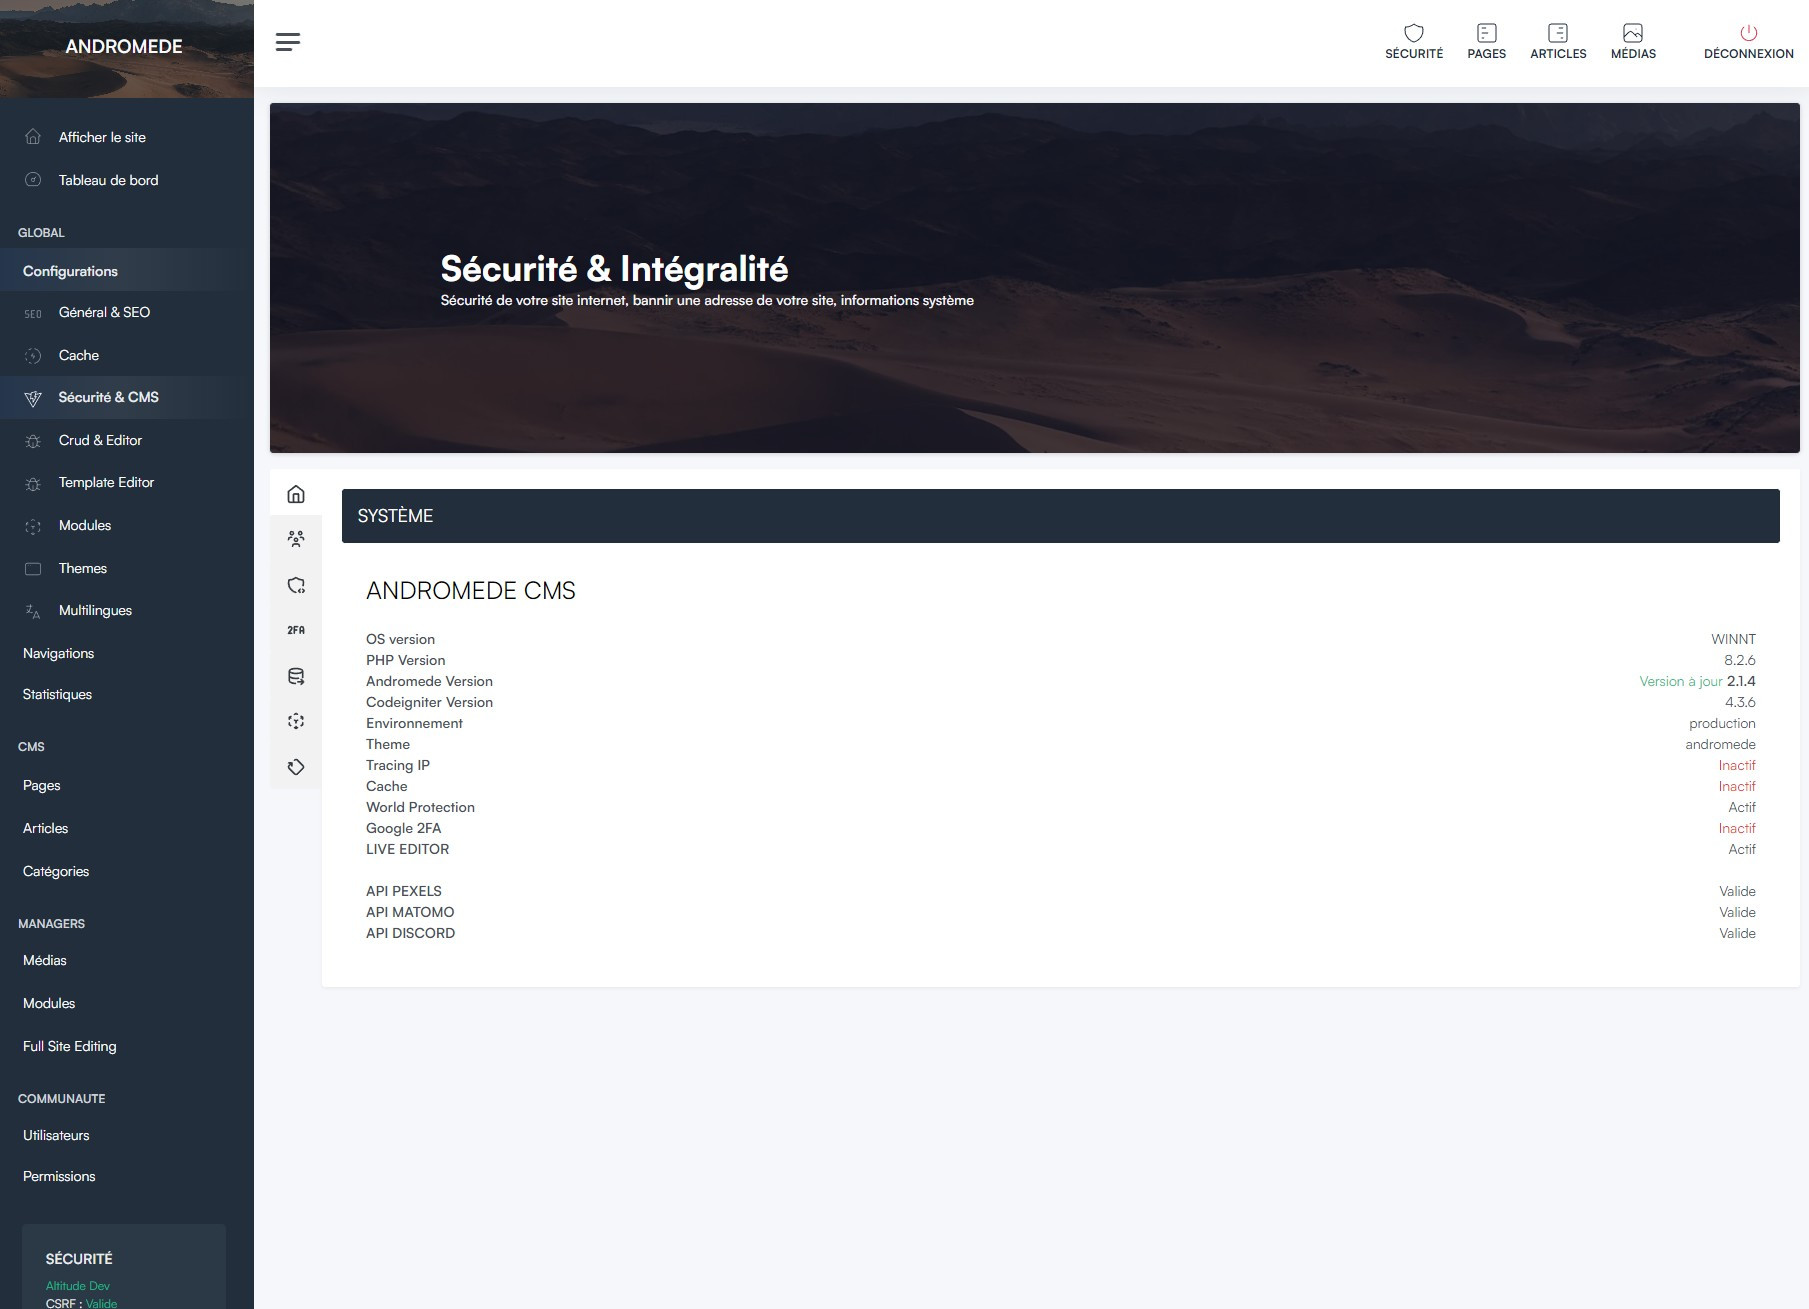1809x1309 pixels.
Task: Click the Sécurité & CMS sidebar icon
Action: 33,398
